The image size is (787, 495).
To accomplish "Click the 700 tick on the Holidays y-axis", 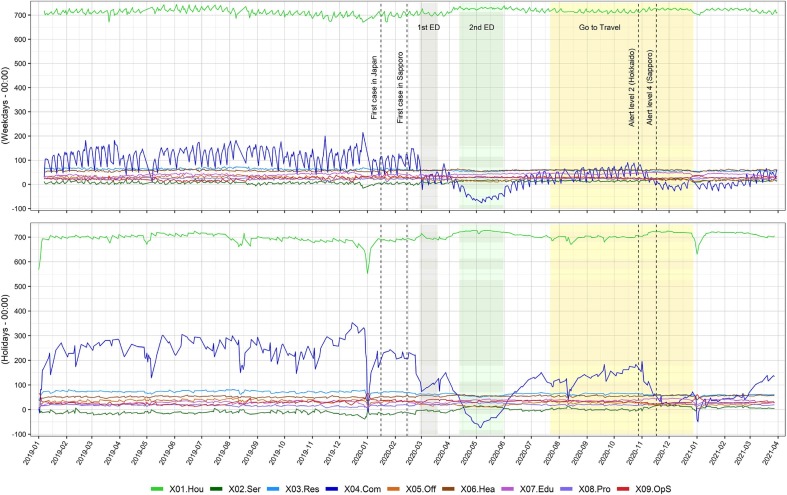I will 20,237.
